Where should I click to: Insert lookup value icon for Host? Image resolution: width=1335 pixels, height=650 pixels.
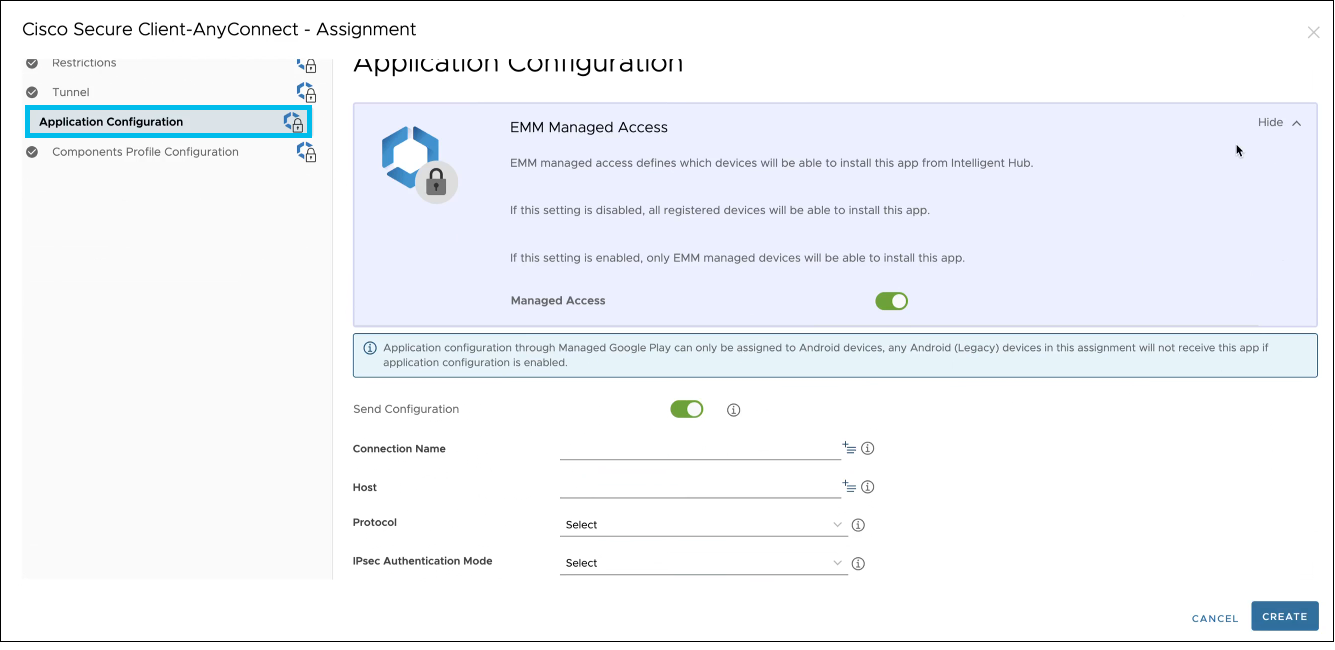(x=849, y=486)
